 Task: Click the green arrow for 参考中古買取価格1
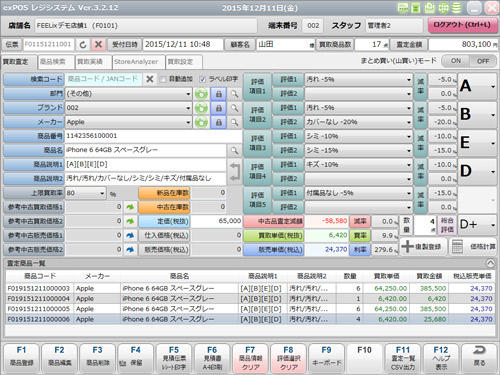pyautogui.click(x=130, y=207)
